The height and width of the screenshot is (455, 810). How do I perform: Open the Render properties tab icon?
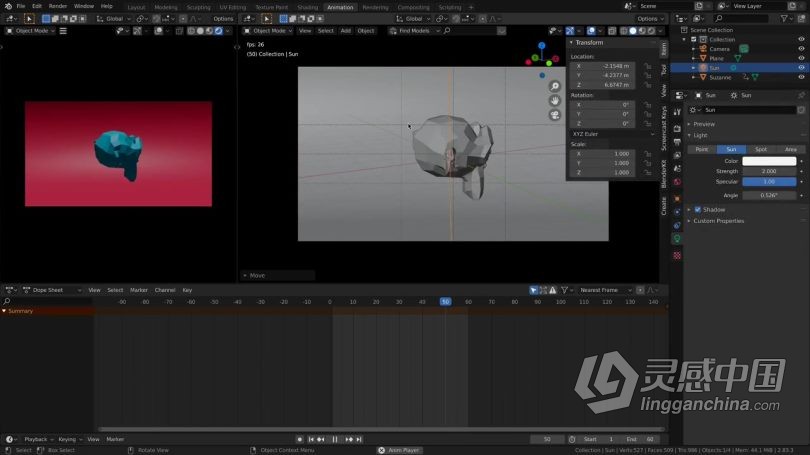(677, 129)
